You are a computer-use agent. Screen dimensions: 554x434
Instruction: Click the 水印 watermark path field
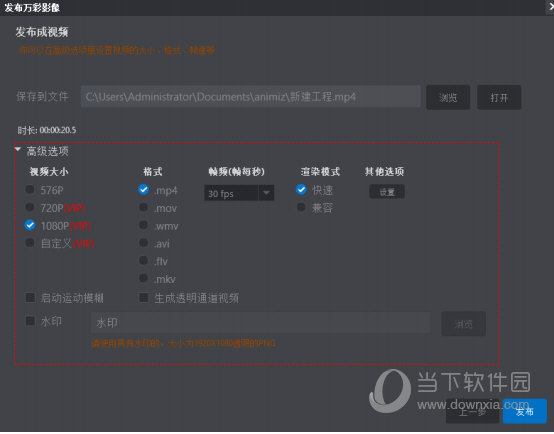pos(261,323)
